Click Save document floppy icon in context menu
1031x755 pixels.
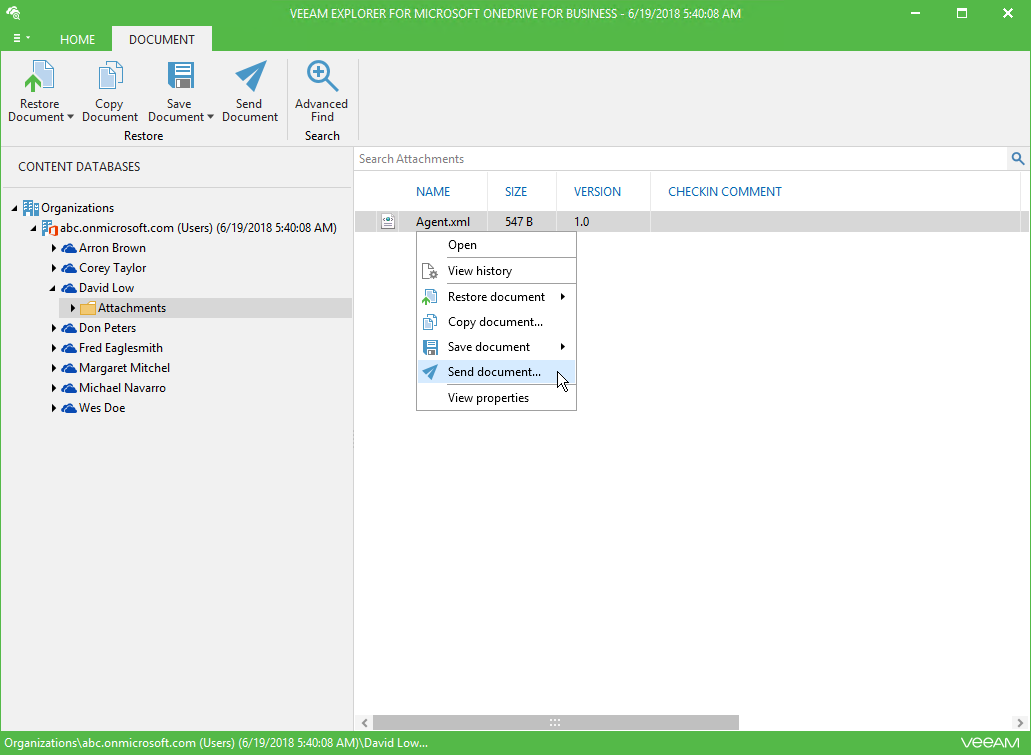(x=430, y=347)
